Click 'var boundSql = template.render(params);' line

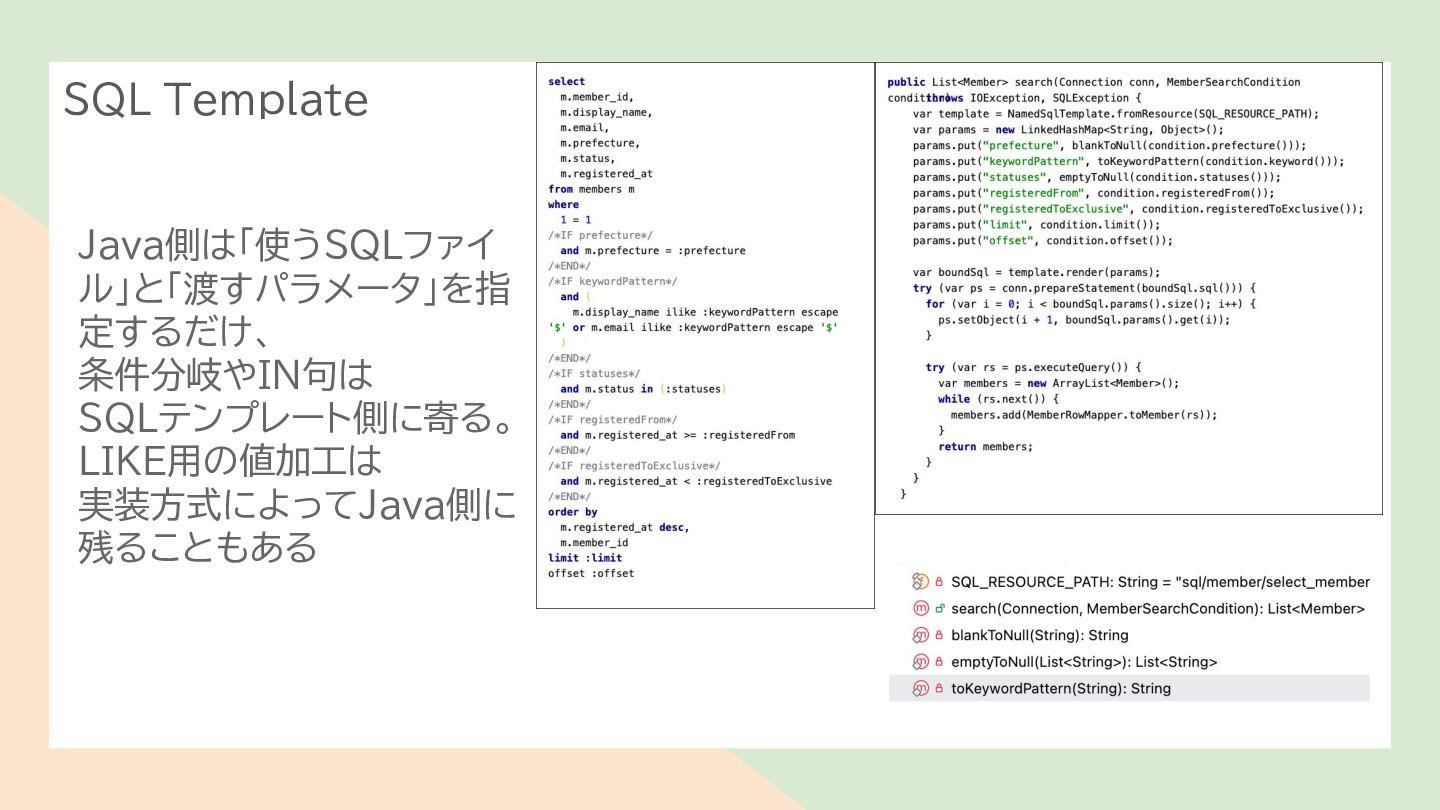coord(1036,272)
